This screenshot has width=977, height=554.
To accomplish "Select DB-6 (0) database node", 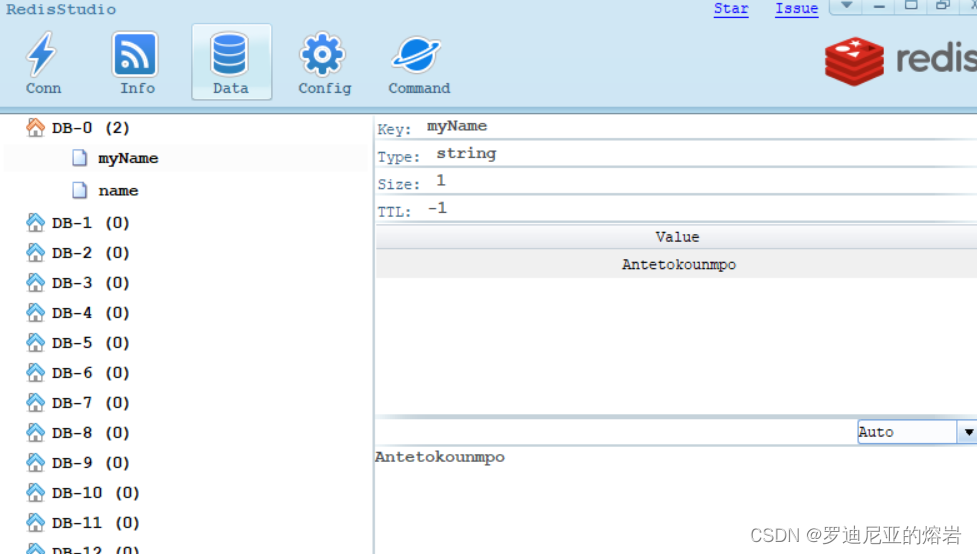I will [x=90, y=372].
